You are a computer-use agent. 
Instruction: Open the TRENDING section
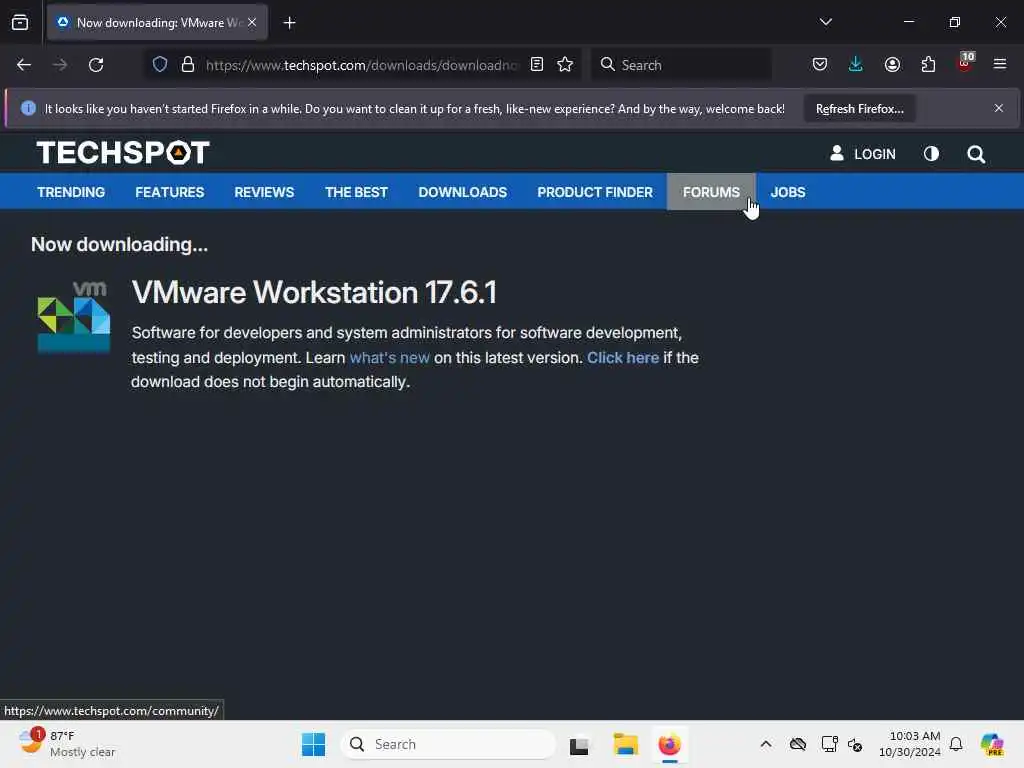[71, 192]
